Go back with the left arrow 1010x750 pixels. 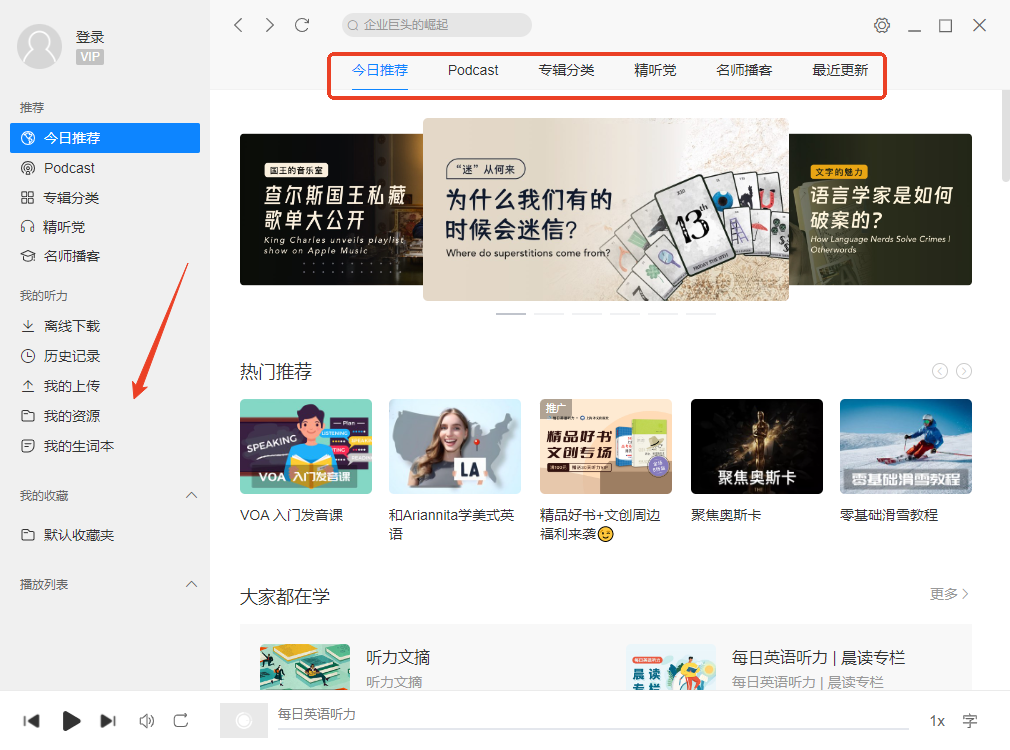pyautogui.click(x=238, y=25)
